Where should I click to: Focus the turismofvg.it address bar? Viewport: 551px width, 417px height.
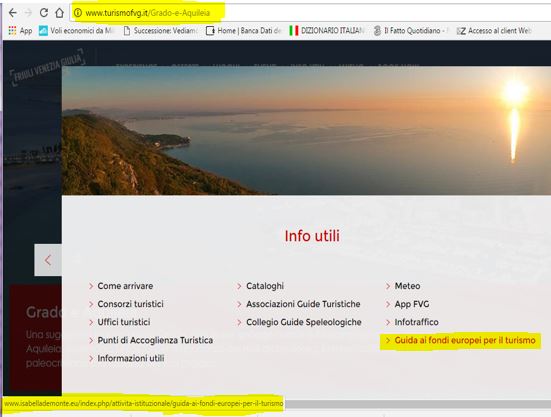pos(311,13)
